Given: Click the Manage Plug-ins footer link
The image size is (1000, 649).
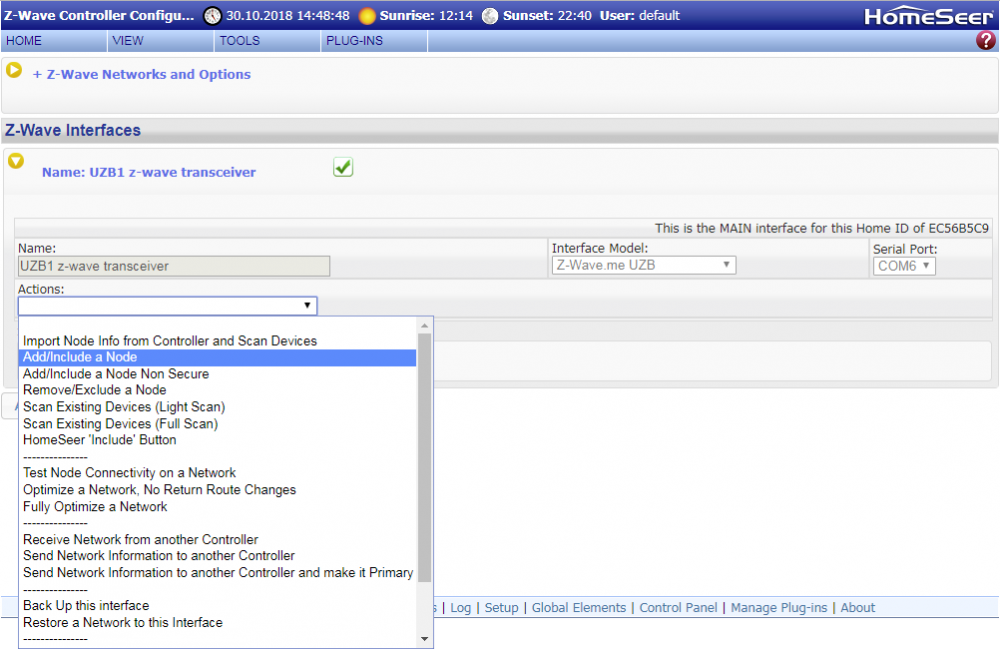Looking at the screenshot, I should 778,608.
